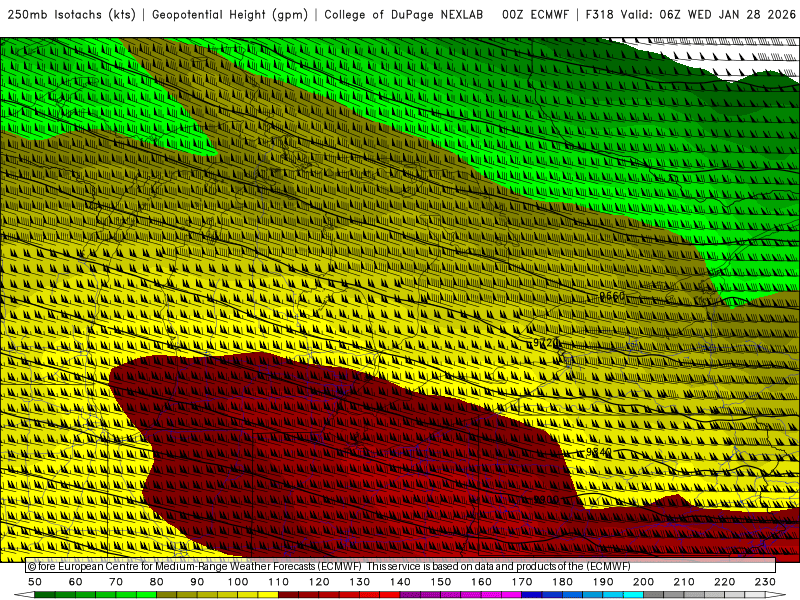Click the "00Z ECMWF" model run label

(x=535, y=15)
